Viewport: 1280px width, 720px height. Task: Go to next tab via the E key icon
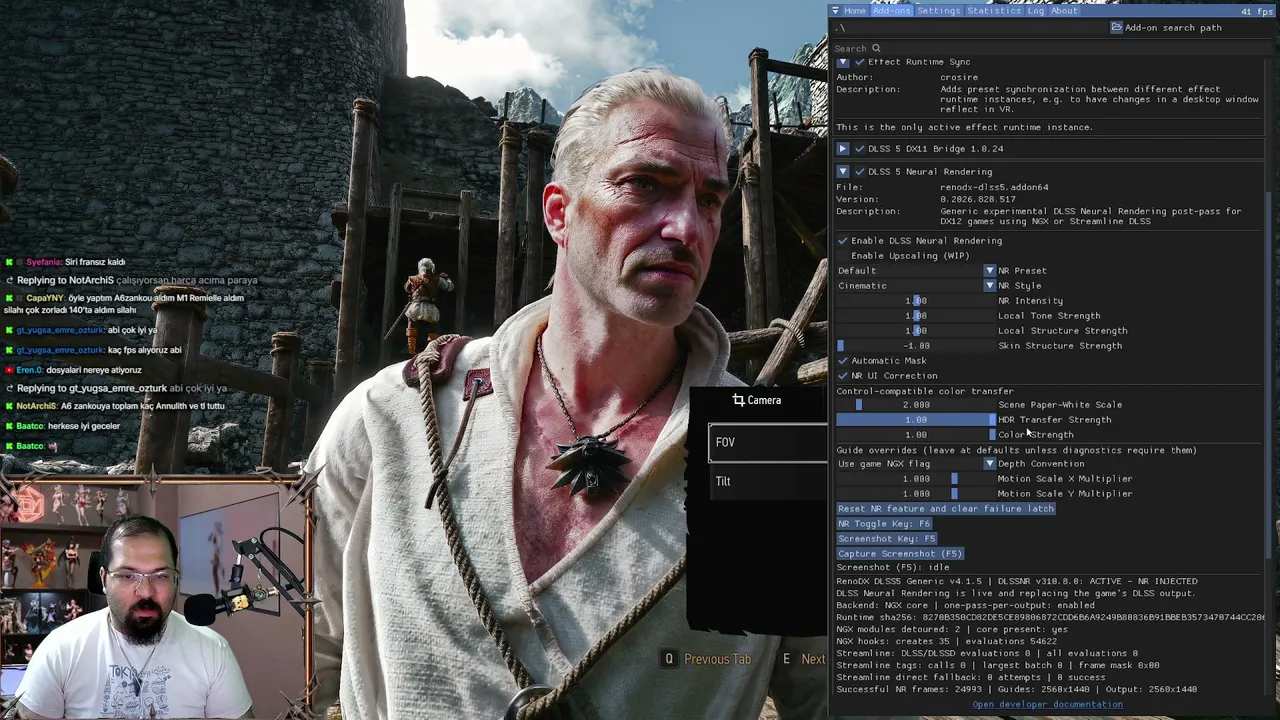[x=786, y=659]
